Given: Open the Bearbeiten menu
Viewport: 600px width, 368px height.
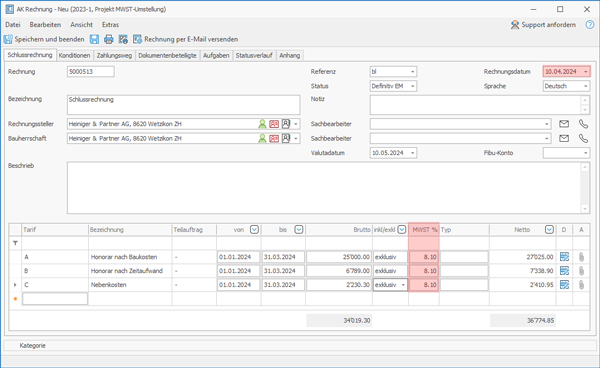Looking at the screenshot, I should click(x=45, y=24).
